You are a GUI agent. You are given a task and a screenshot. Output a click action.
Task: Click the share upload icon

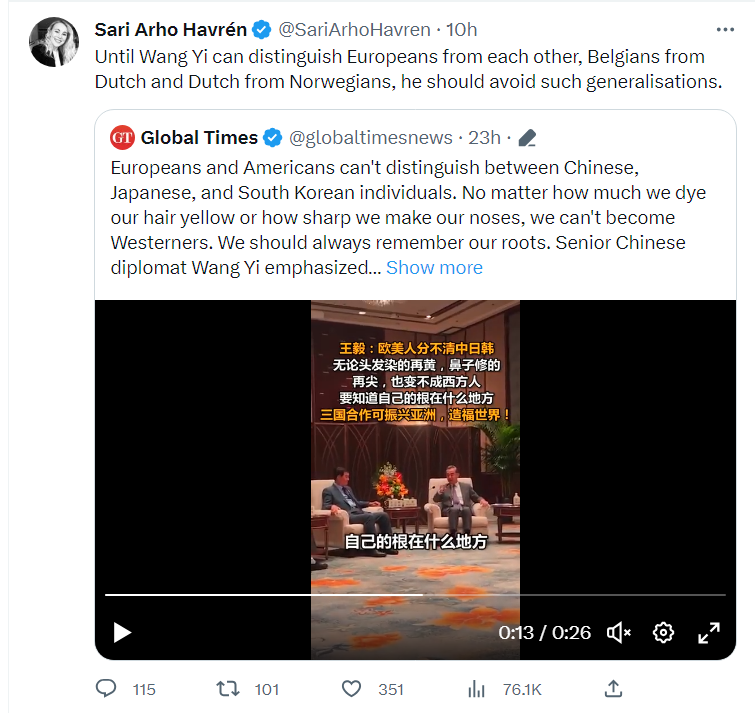614,689
